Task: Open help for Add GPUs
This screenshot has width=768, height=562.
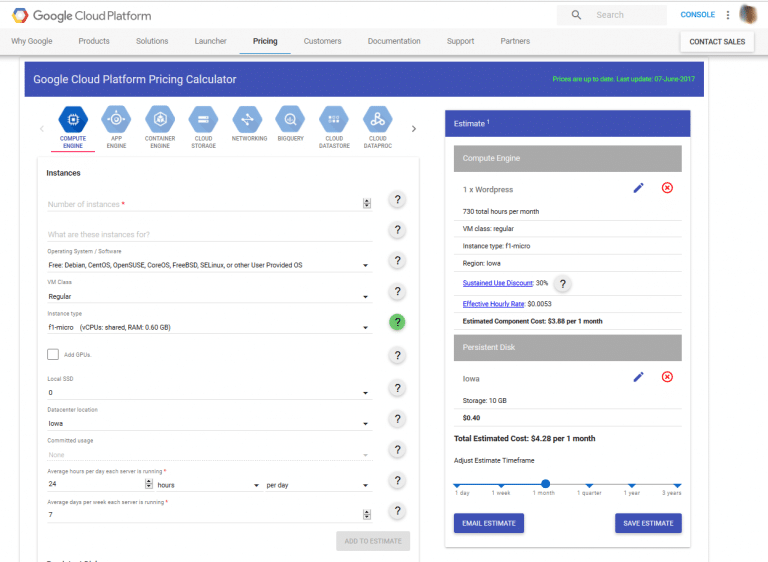Action: point(398,355)
